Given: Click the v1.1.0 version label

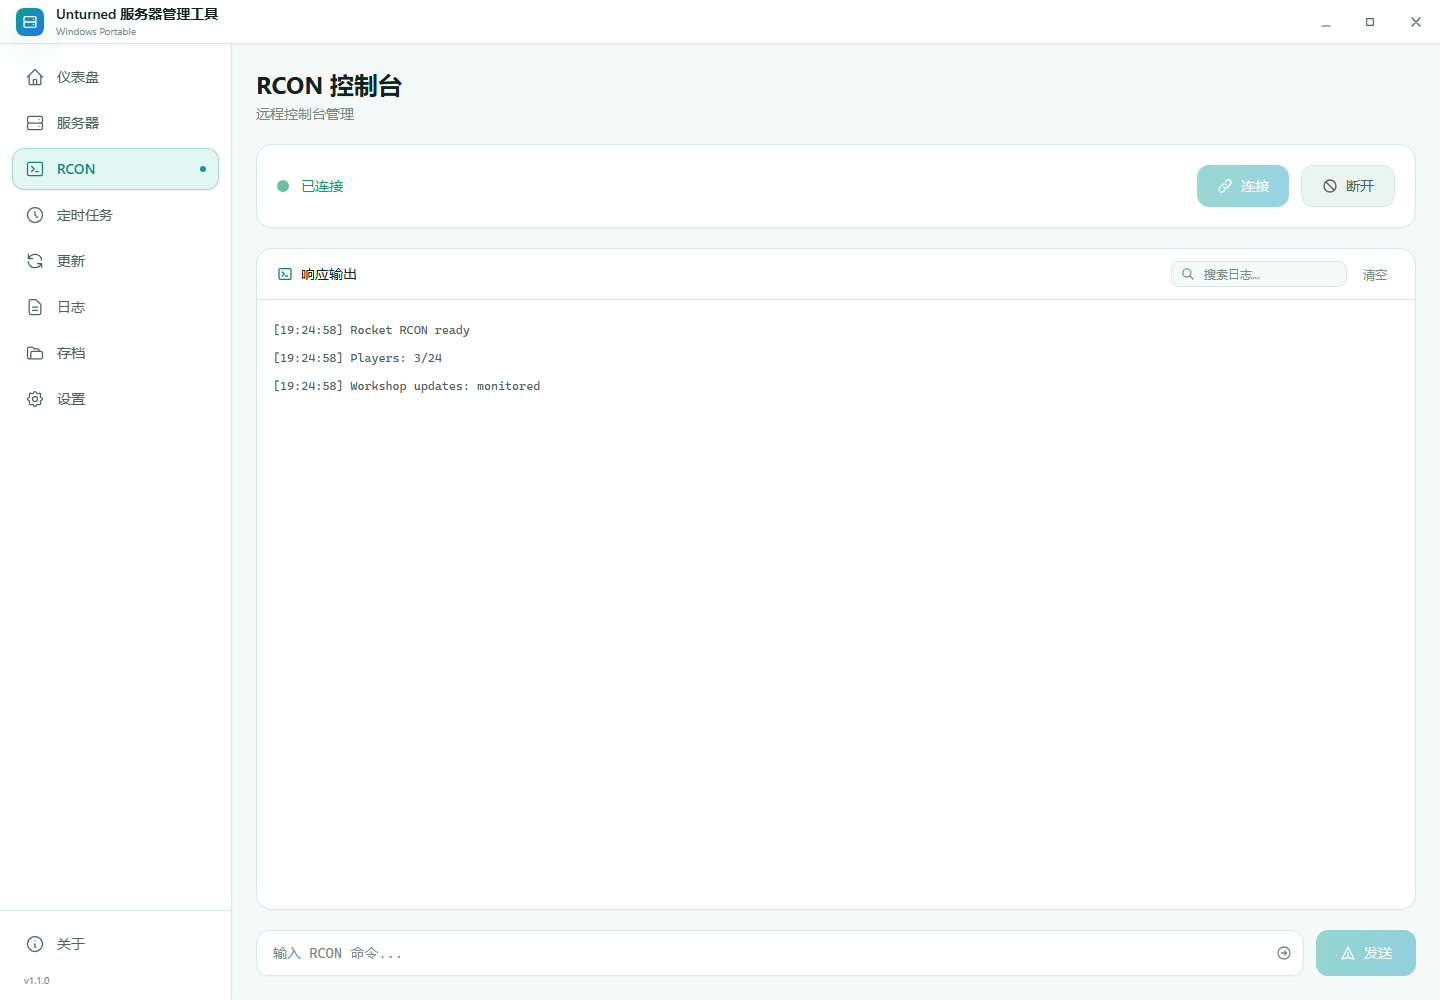Looking at the screenshot, I should [37, 981].
